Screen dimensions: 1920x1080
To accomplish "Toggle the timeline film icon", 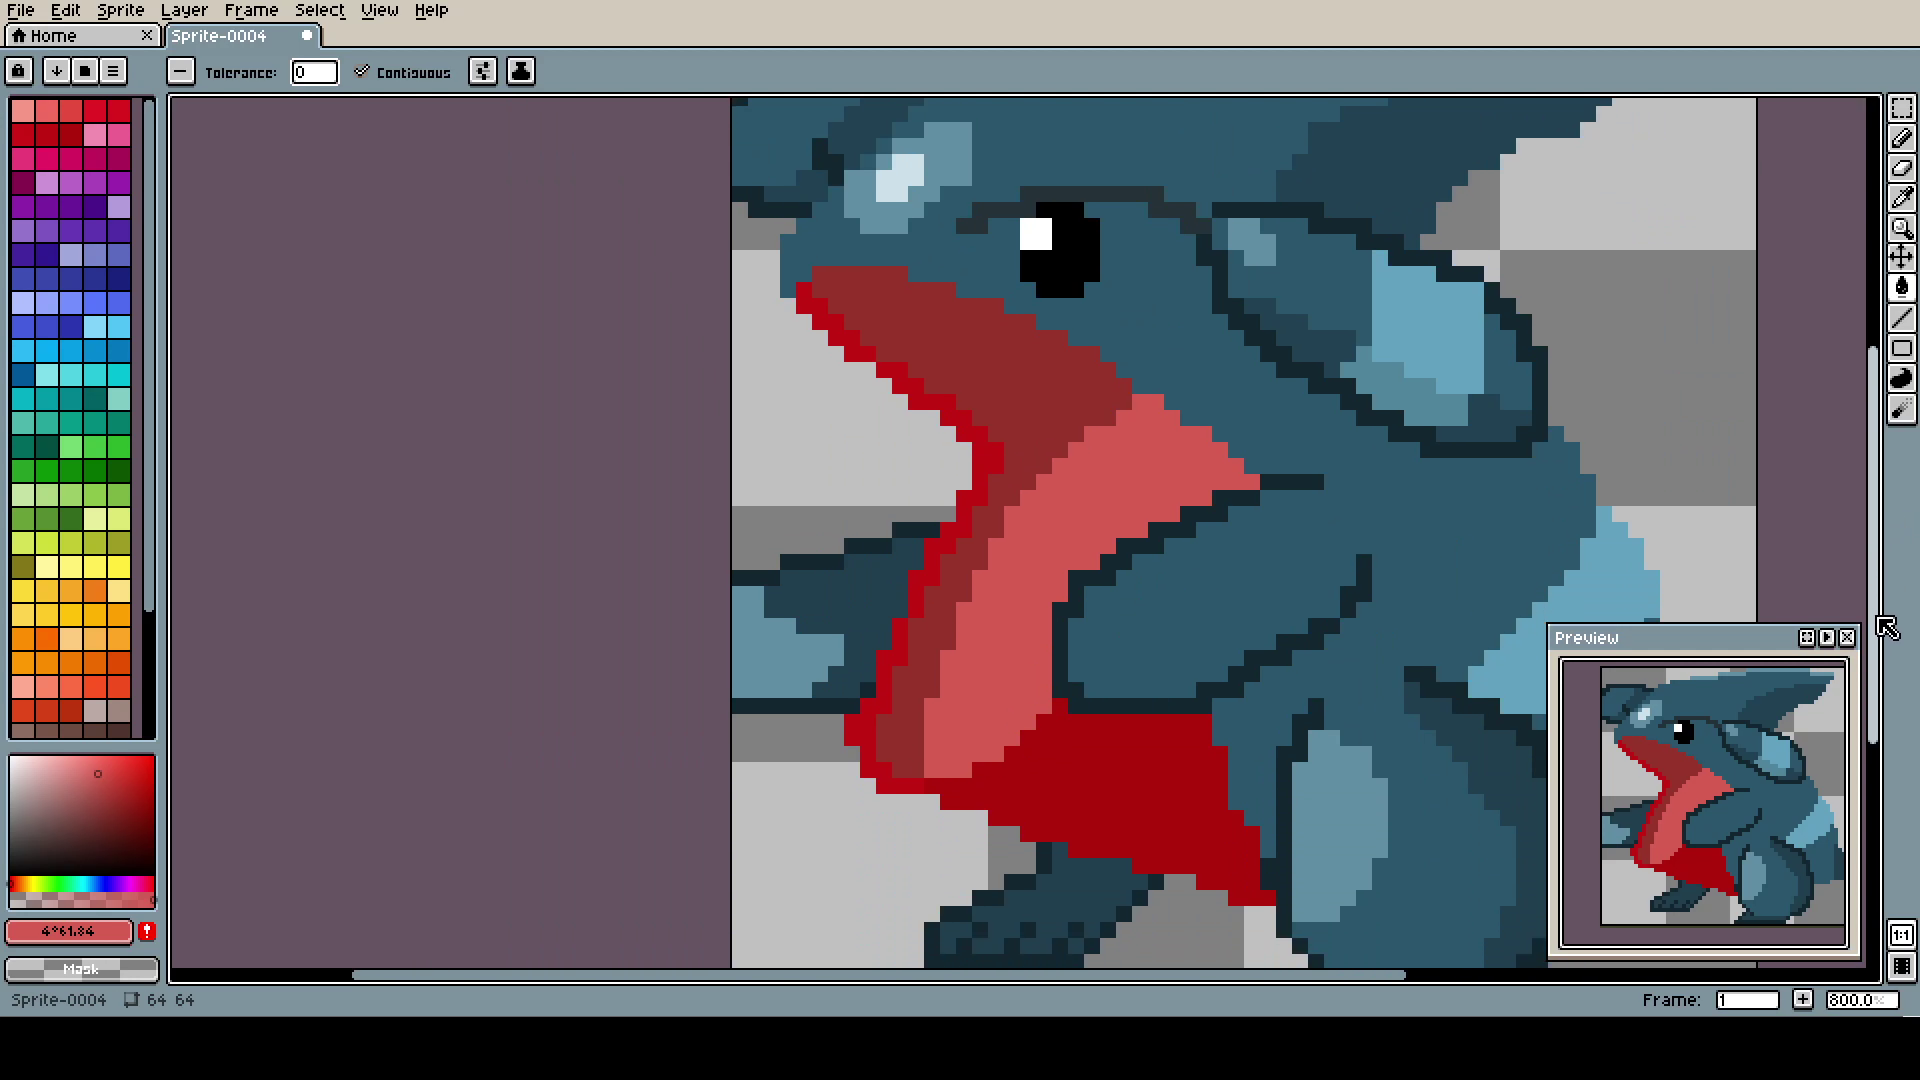I will click(x=1901, y=966).
